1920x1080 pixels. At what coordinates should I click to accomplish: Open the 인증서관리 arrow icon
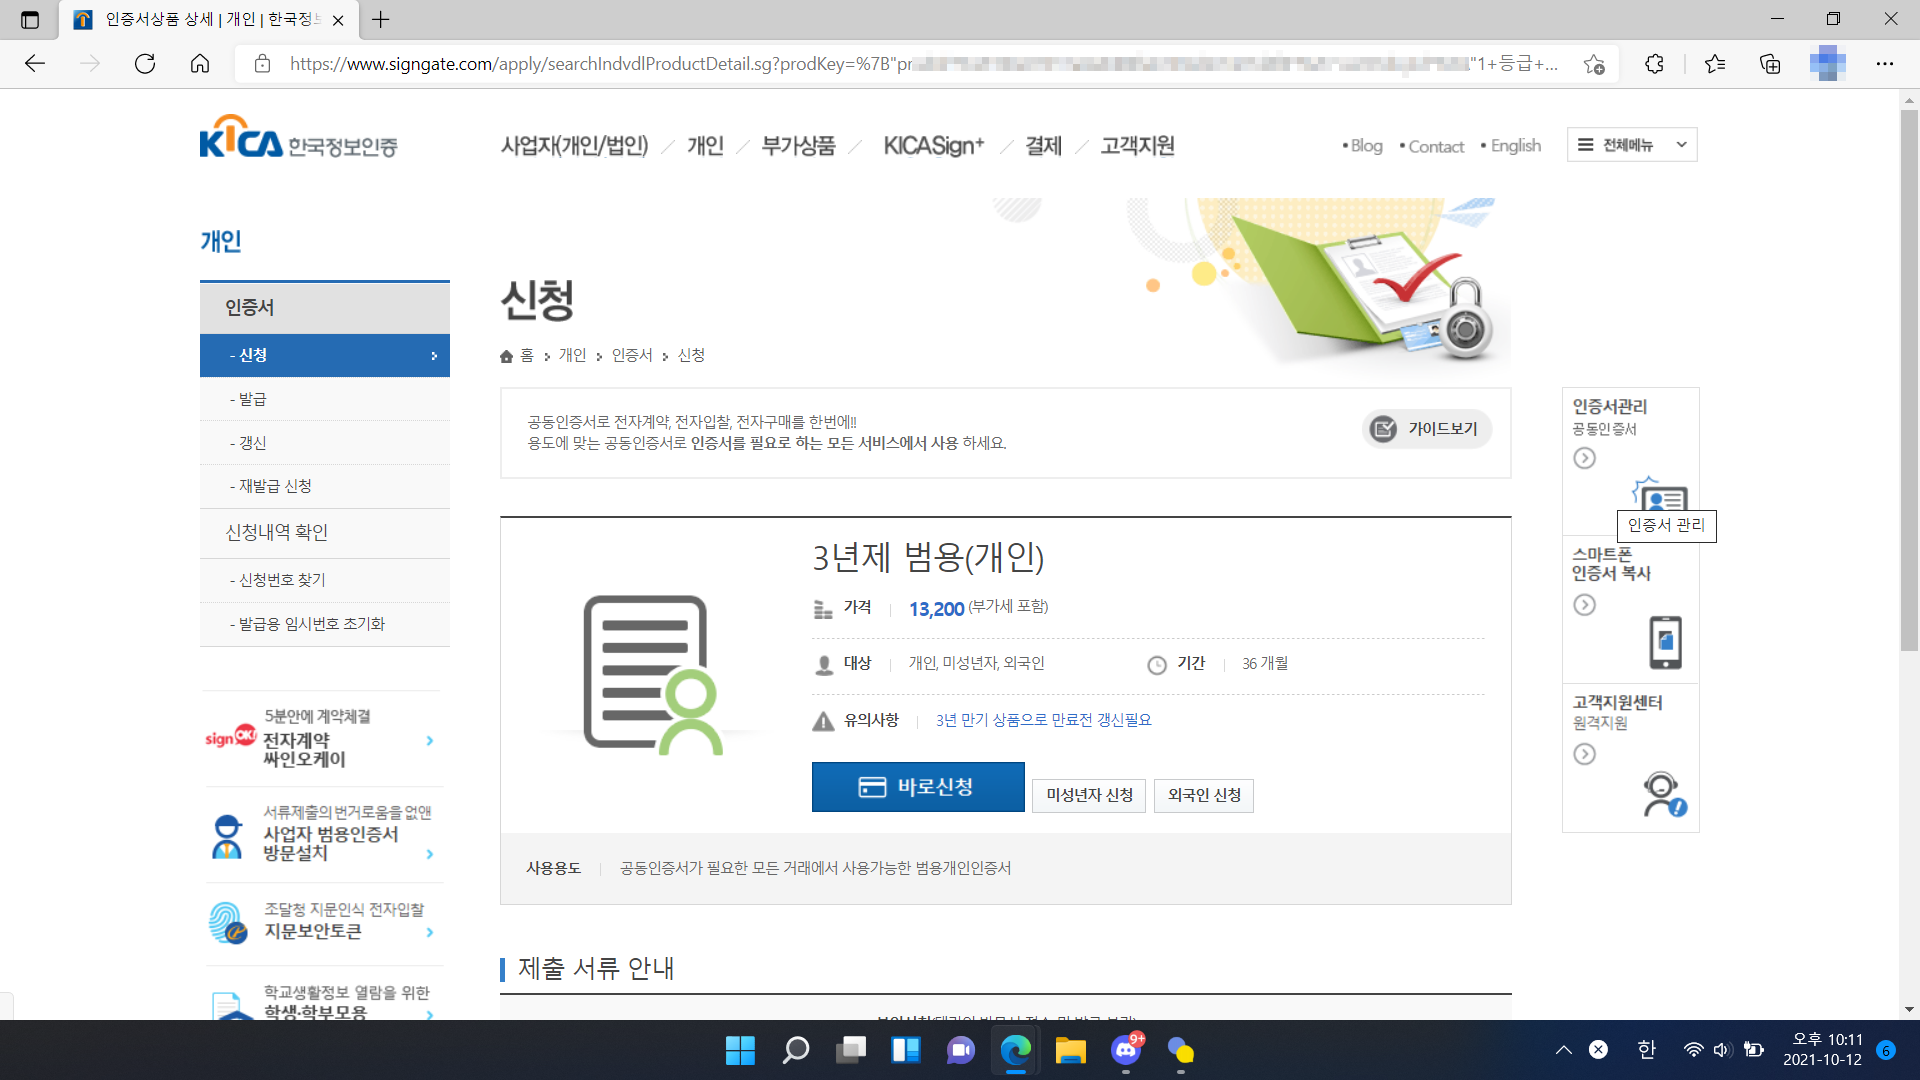[1584, 458]
